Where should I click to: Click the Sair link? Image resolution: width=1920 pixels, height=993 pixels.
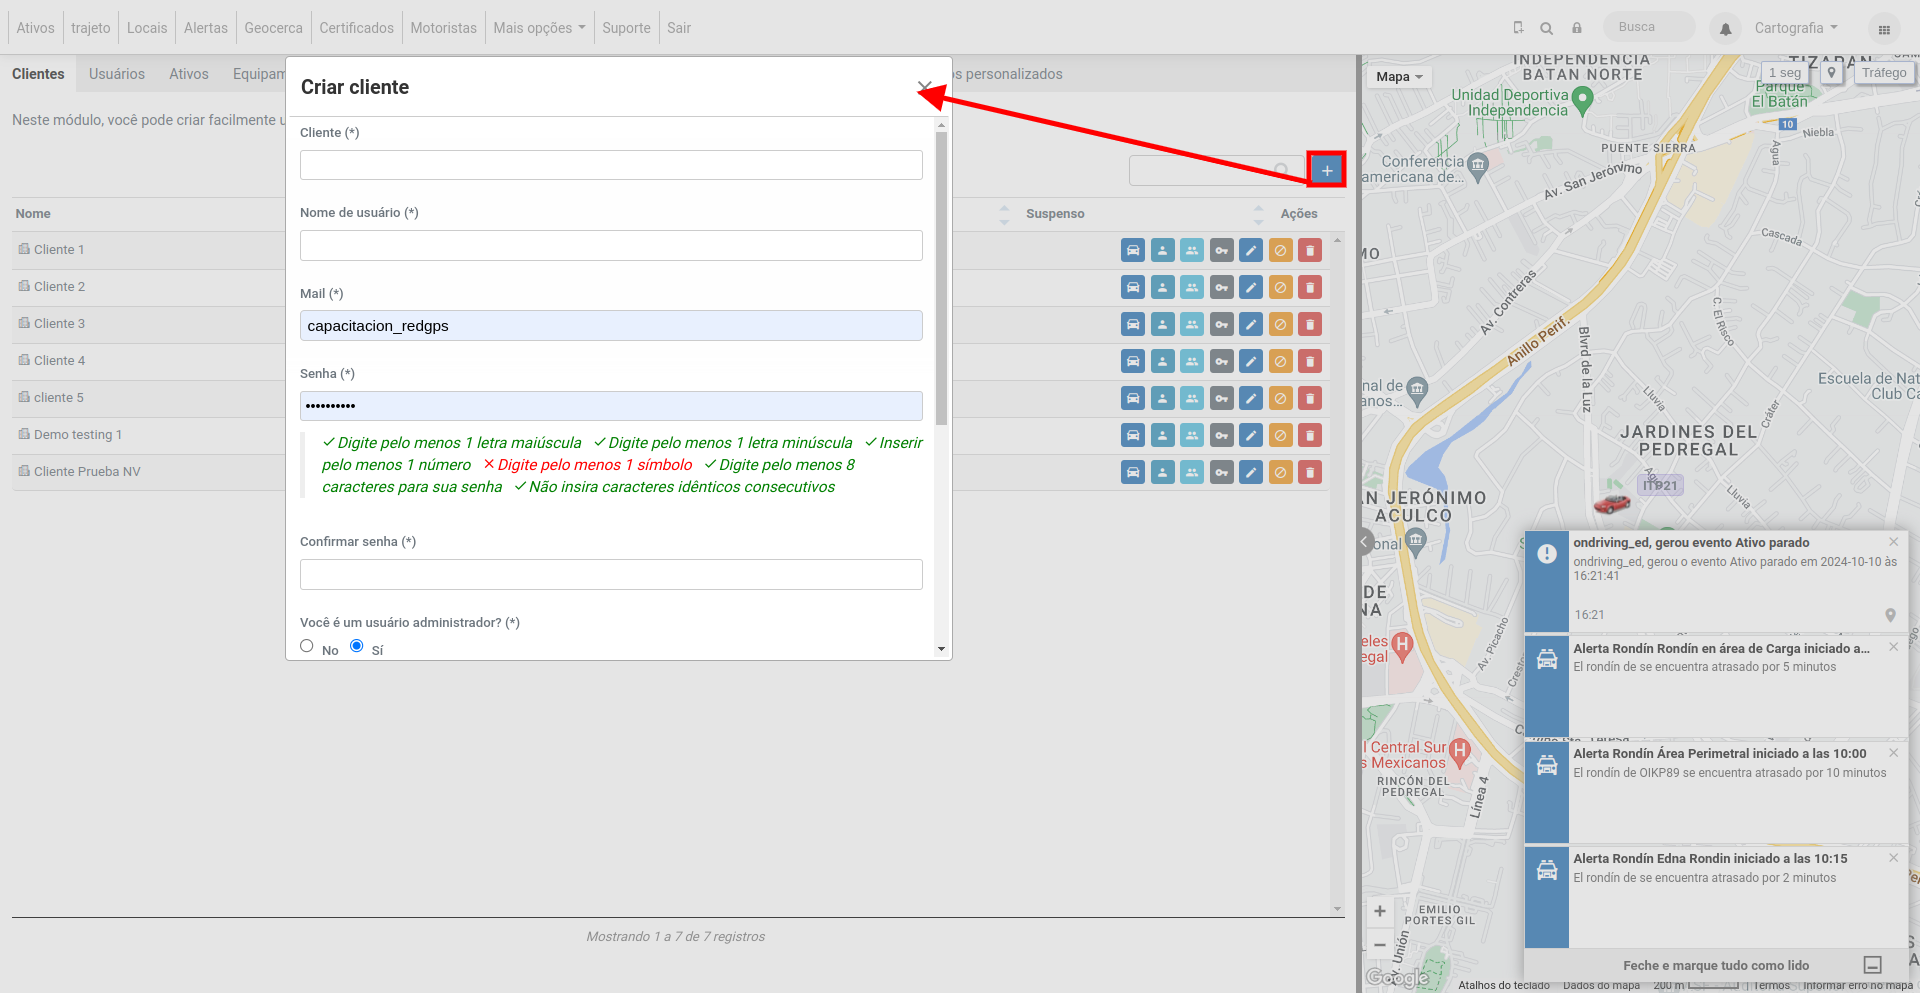679,28
